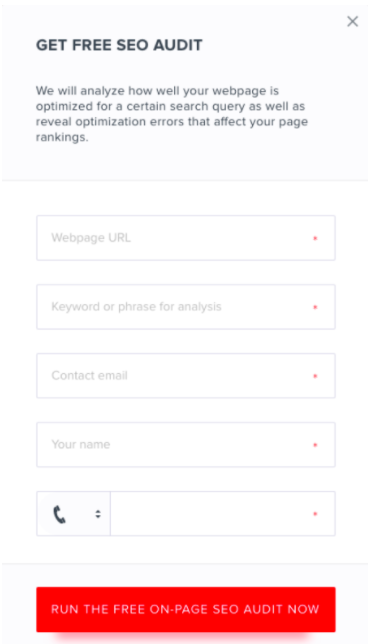
Task: Click the phone handset icon
Action: pos(60,514)
